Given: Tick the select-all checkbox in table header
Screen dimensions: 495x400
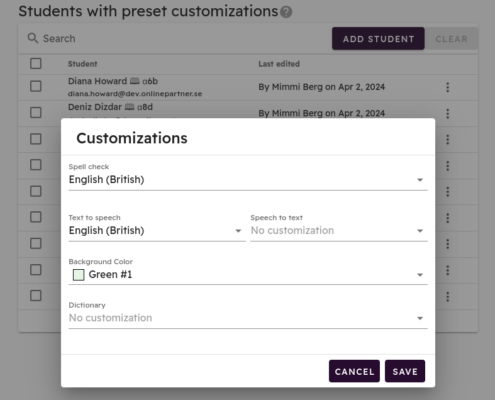Looking at the screenshot, I should (x=36, y=63).
